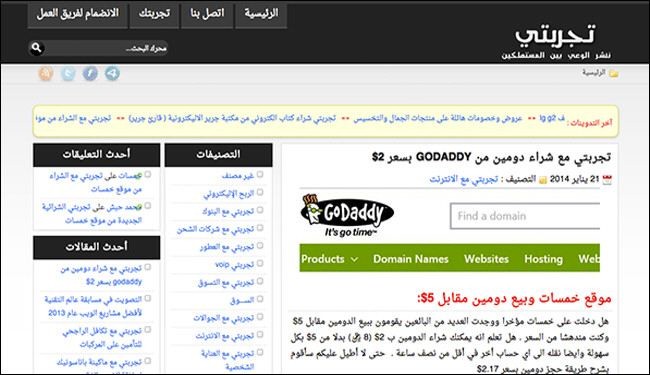Open the lg g2 ticker link
Image resolution: width=650 pixels, height=375 pixels.
click(552, 119)
